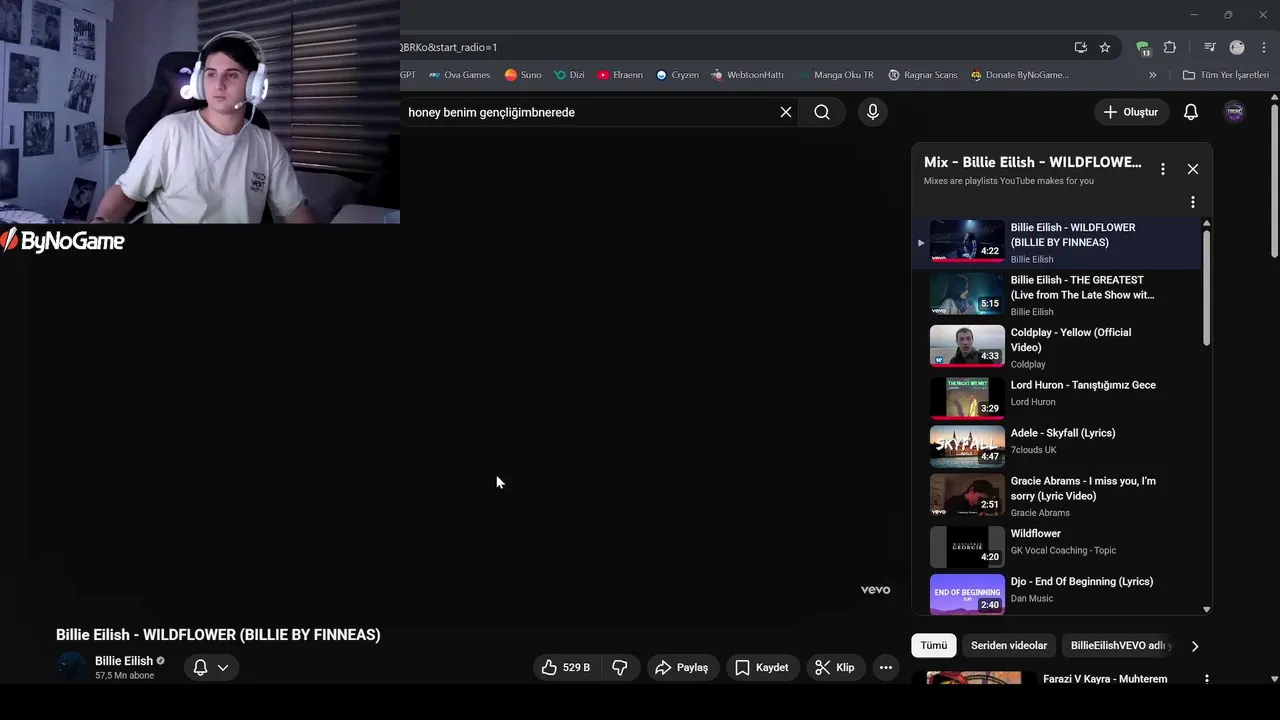1280x720 pixels.
Task: Clear the YouTube search box text
Action: click(786, 112)
